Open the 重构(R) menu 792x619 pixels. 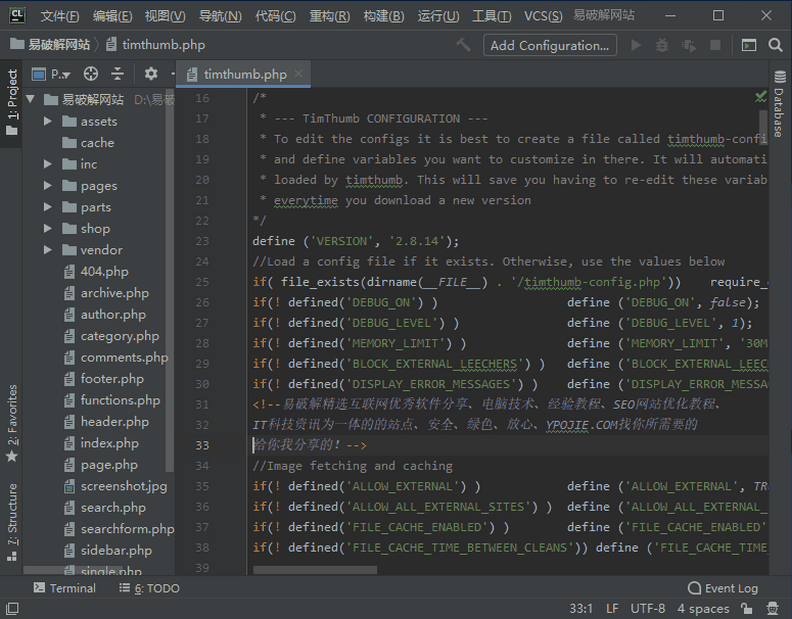(x=329, y=16)
